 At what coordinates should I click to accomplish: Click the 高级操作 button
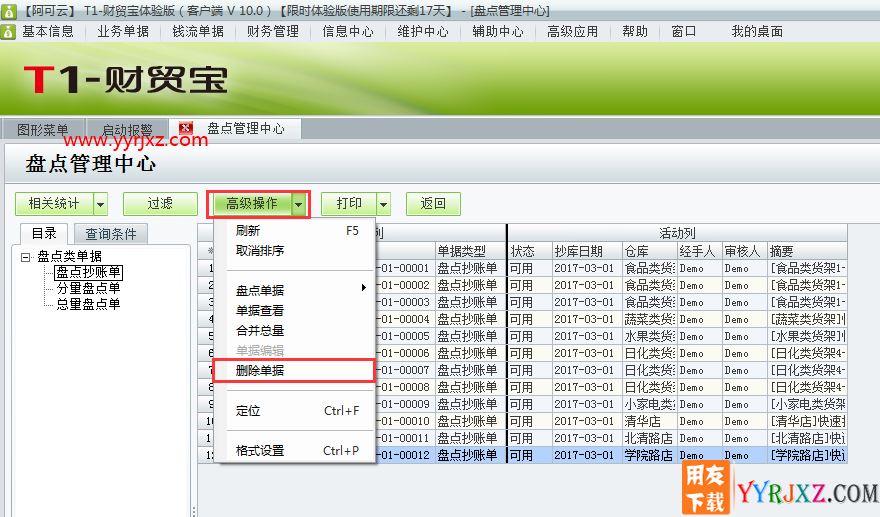251,204
